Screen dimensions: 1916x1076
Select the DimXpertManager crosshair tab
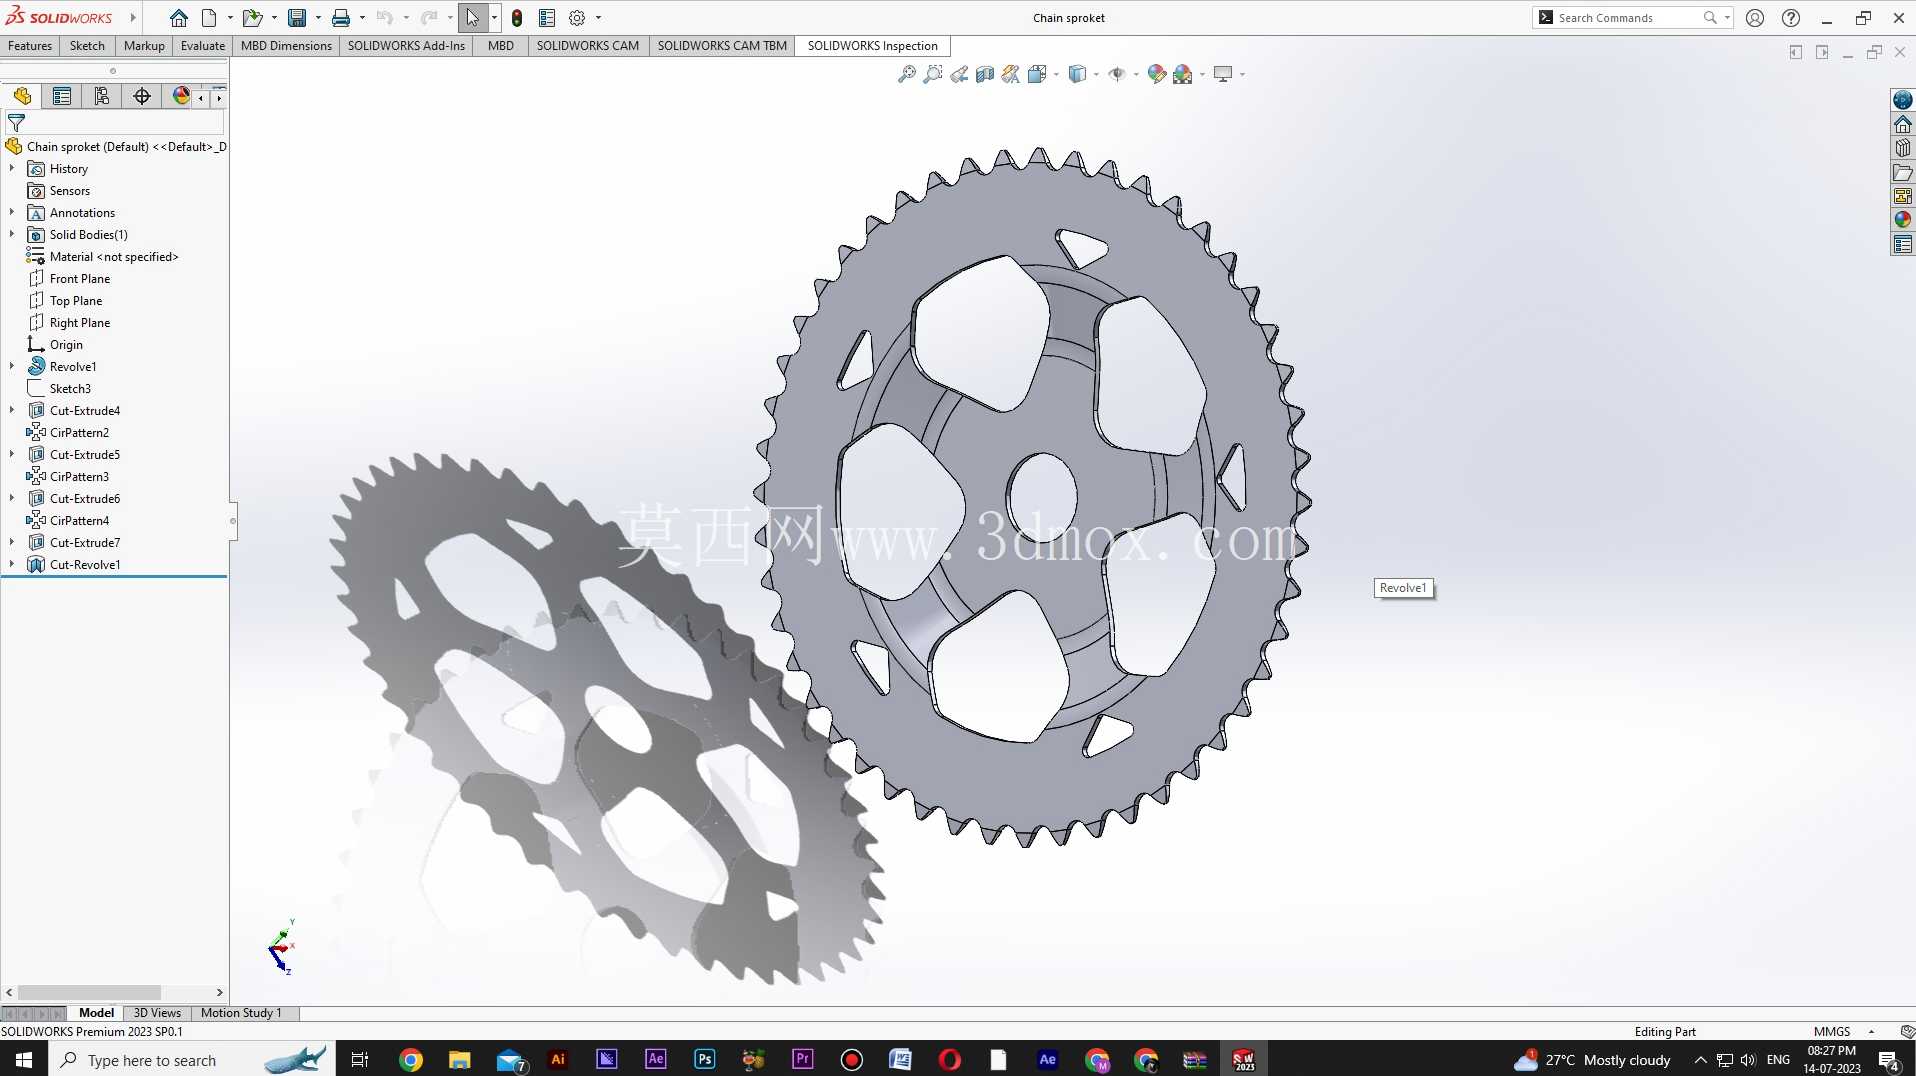[x=142, y=96]
